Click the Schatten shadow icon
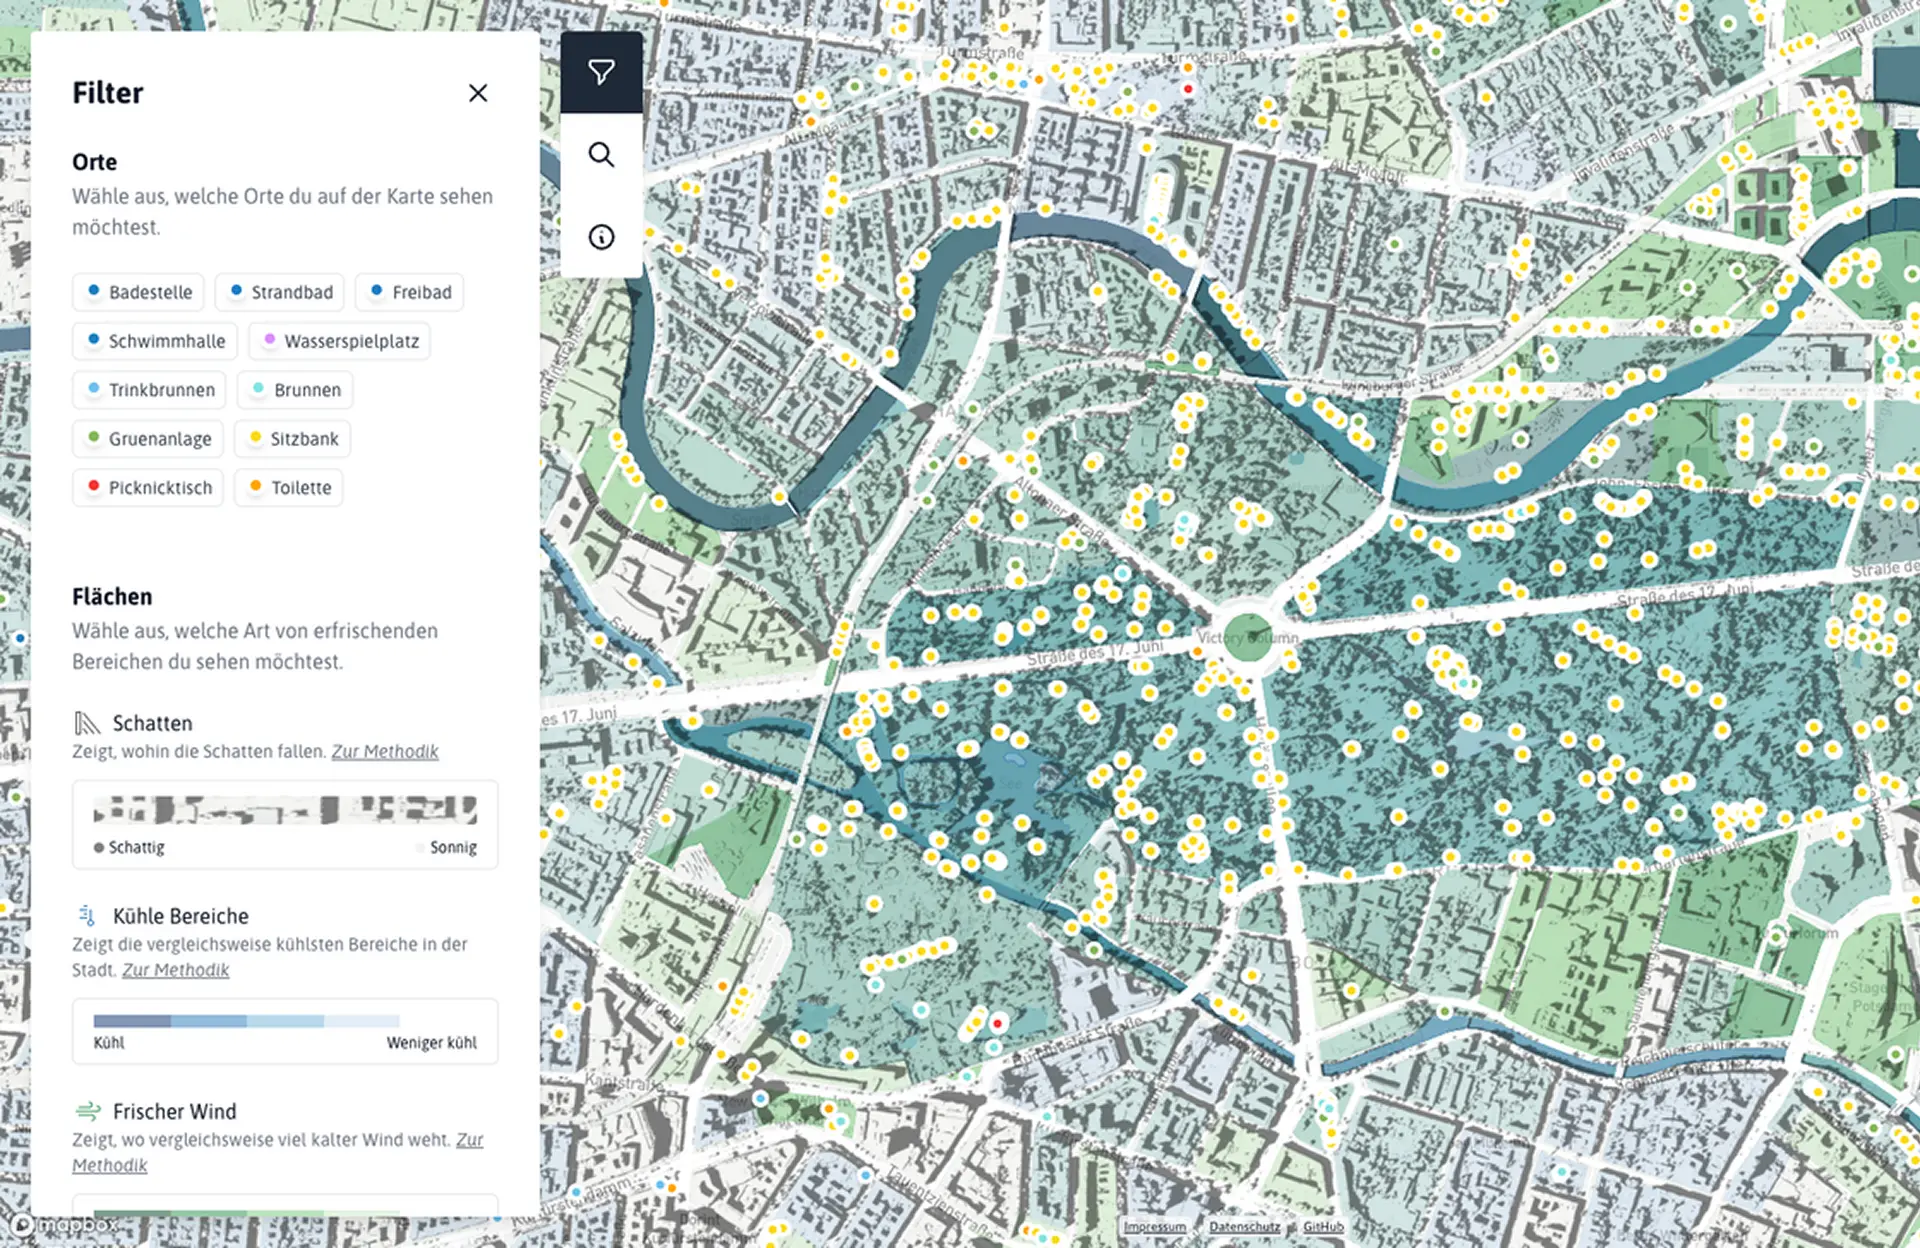Screen dimensions: 1920x1248 [87, 723]
